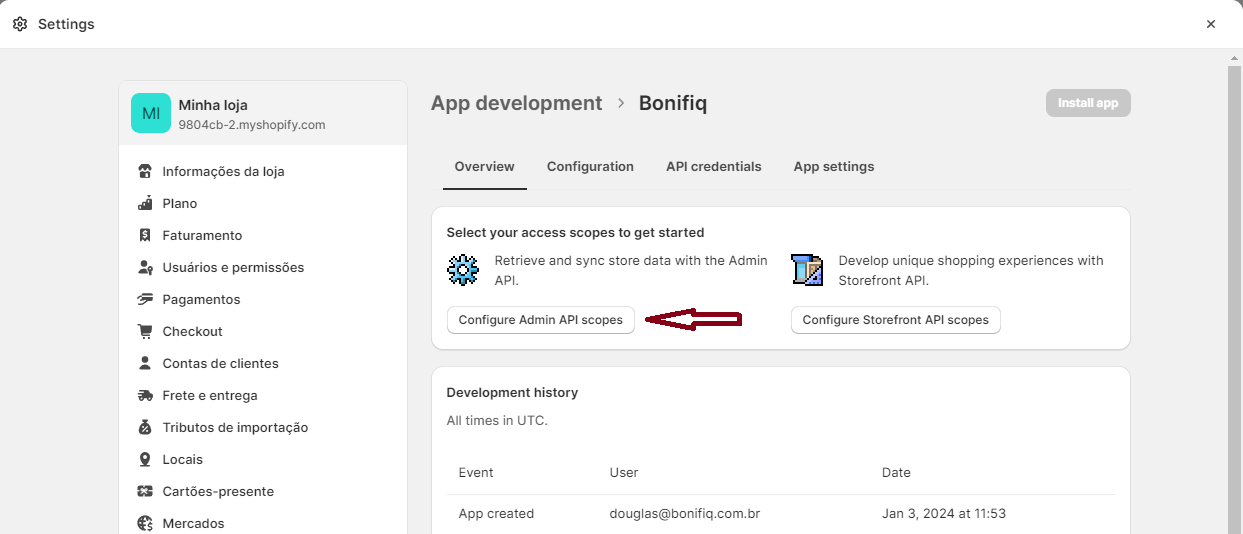This screenshot has width=1243, height=534.
Task: Click the vertical scrollbar on the right
Action: pyautogui.click(x=1234, y=291)
